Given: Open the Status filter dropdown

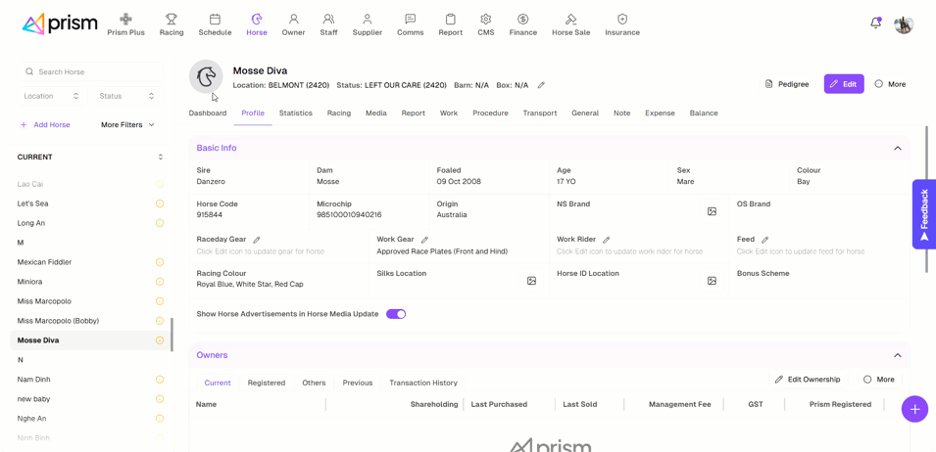Looking at the screenshot, I should [126, 96].
